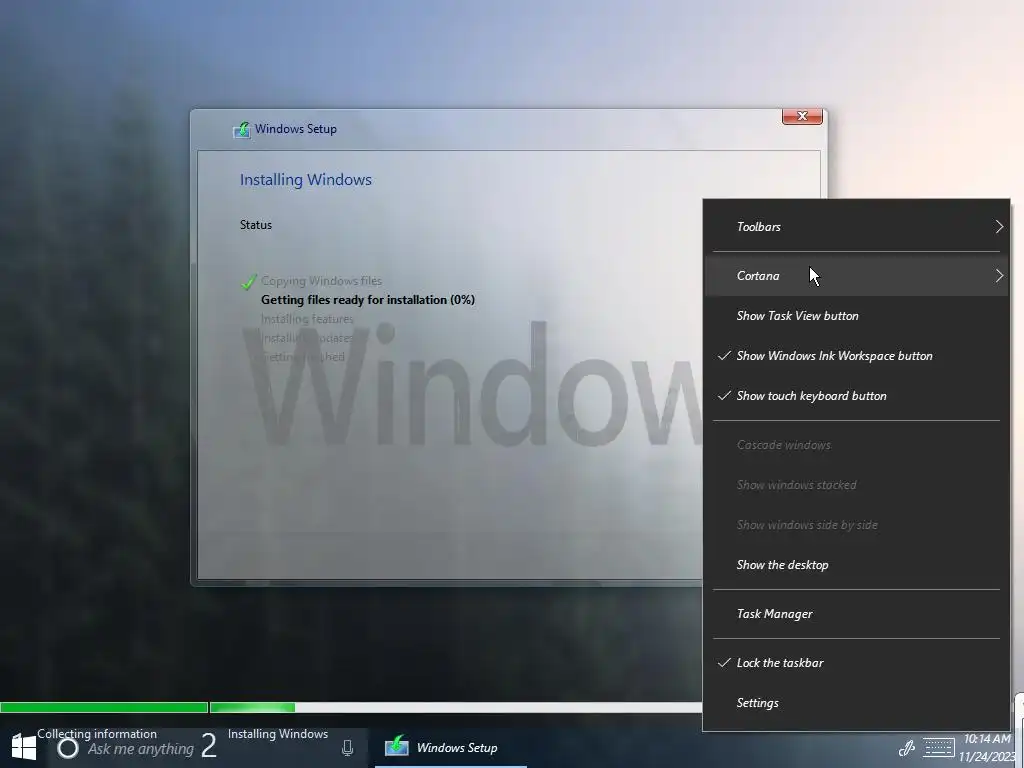Image resolution: width=1024 pixels, height=768 pixels.
Task: Open the touch keyboard tray icon
Action: click(x=938, y=747)
